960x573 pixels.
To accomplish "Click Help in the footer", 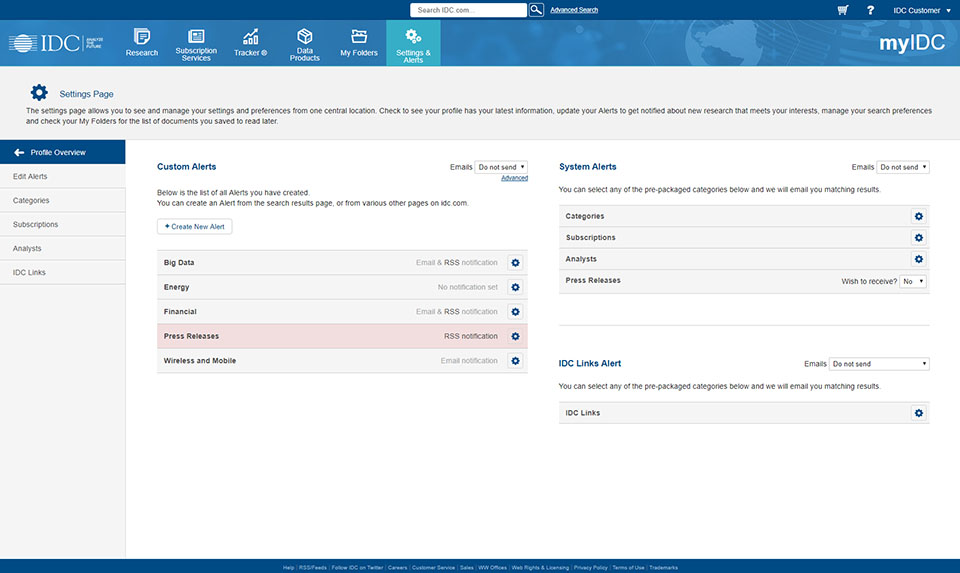I will [288, 567].
